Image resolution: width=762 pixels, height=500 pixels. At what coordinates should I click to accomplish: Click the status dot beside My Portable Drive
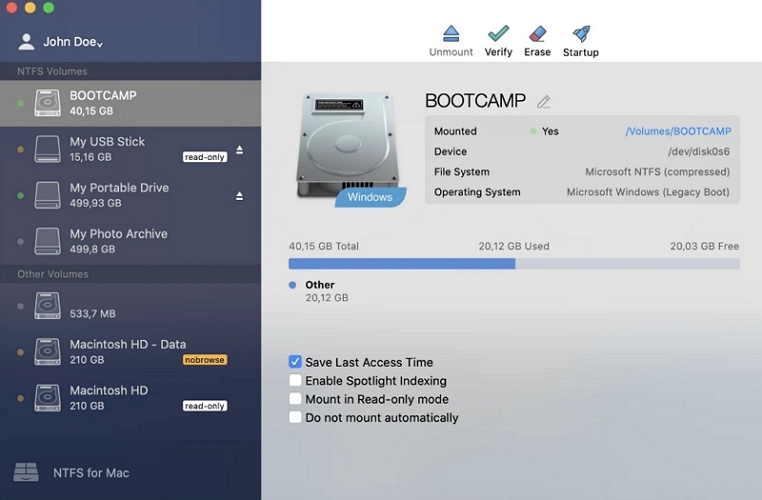(x=20, y=196)
